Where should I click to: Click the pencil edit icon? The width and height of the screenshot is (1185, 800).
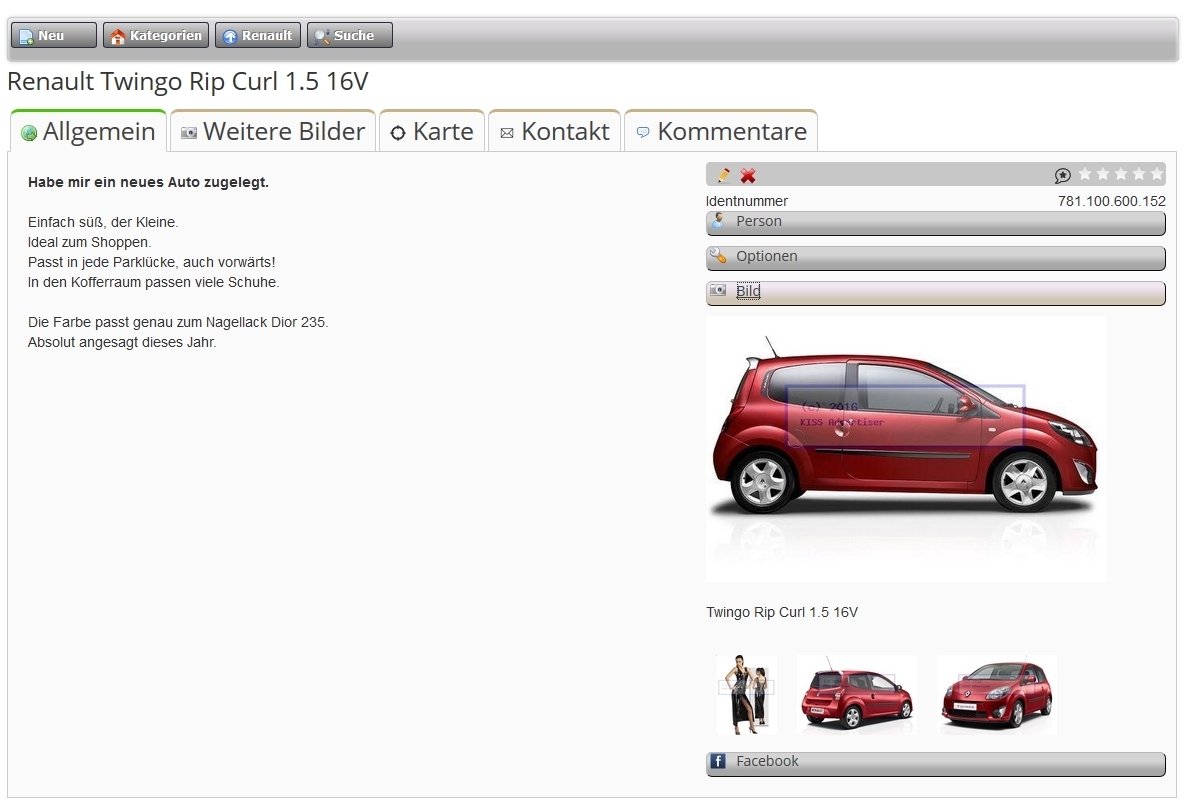pos(723,175)
